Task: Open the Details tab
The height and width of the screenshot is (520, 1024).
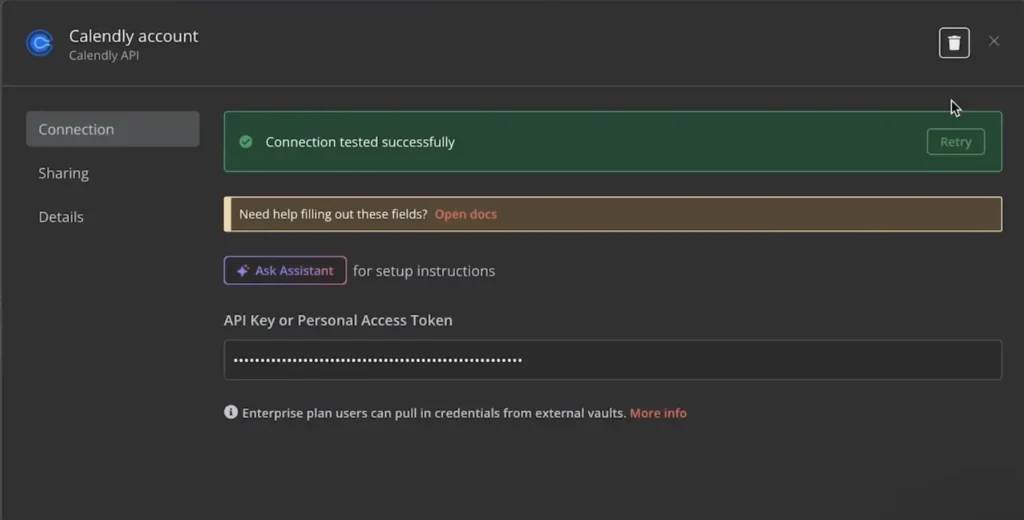Action: pos(61,217)
